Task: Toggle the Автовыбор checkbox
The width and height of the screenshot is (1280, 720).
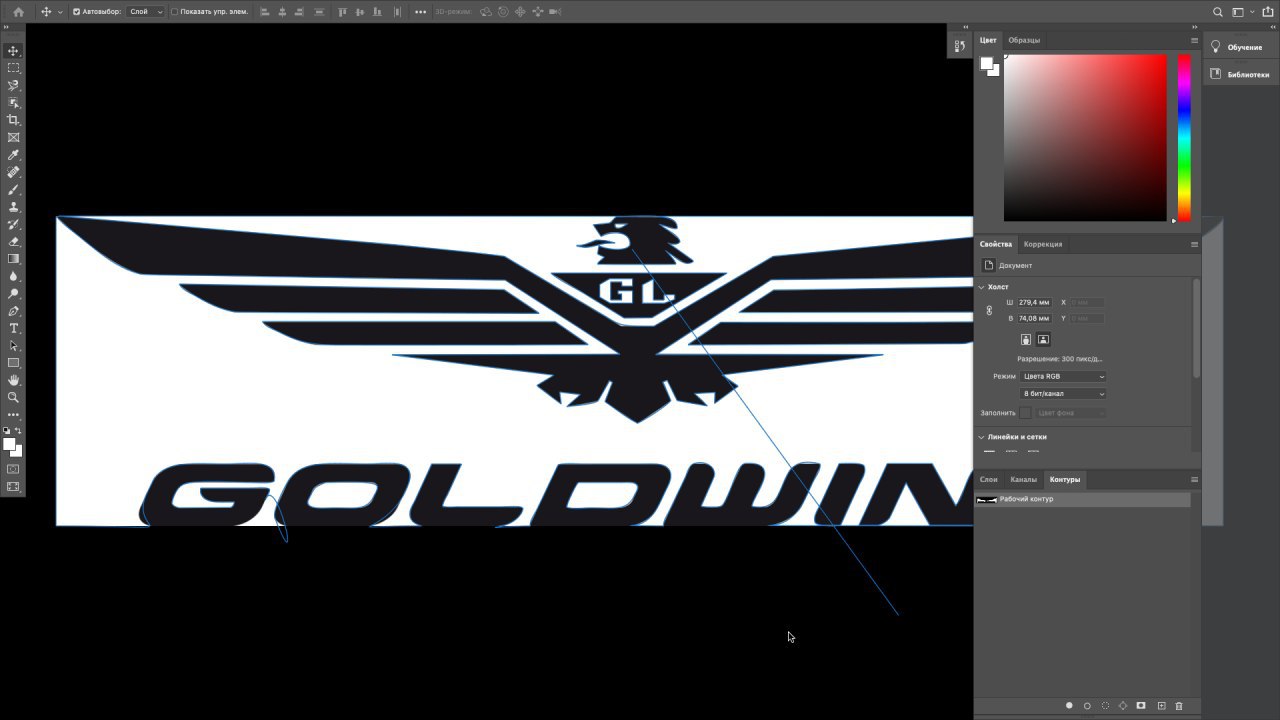Action: [x=77, y=12]
